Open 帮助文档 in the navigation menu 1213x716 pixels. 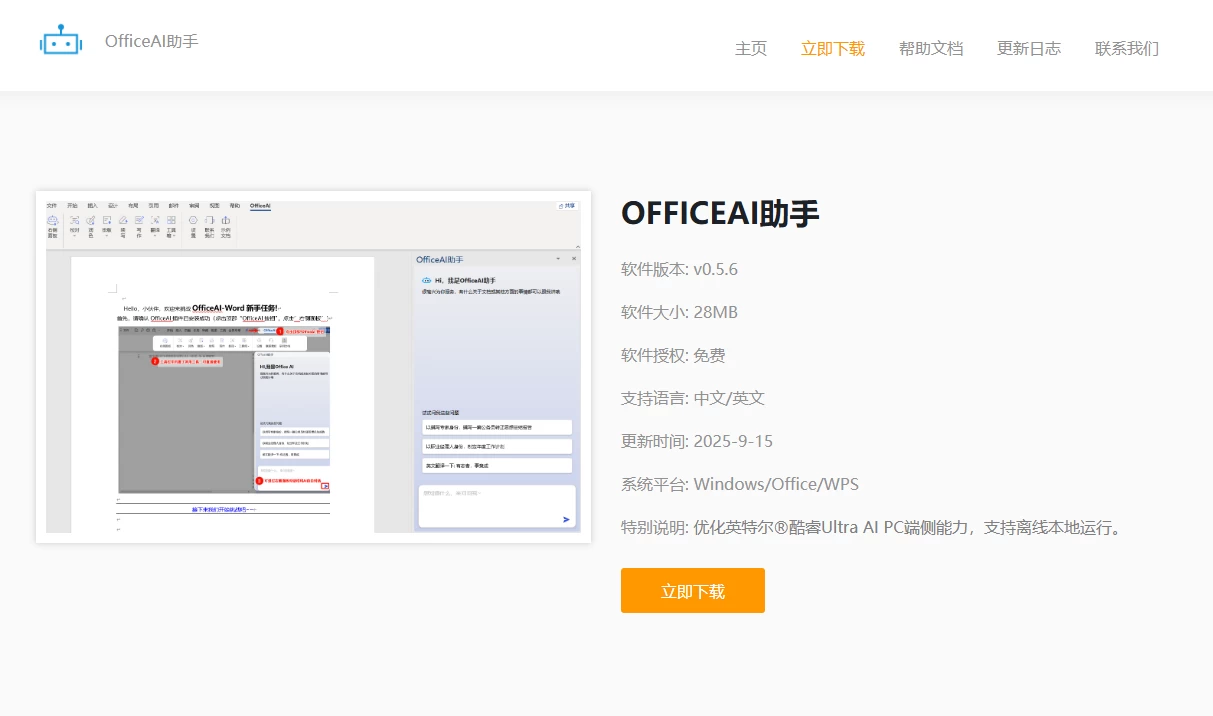tap(931, 48)
